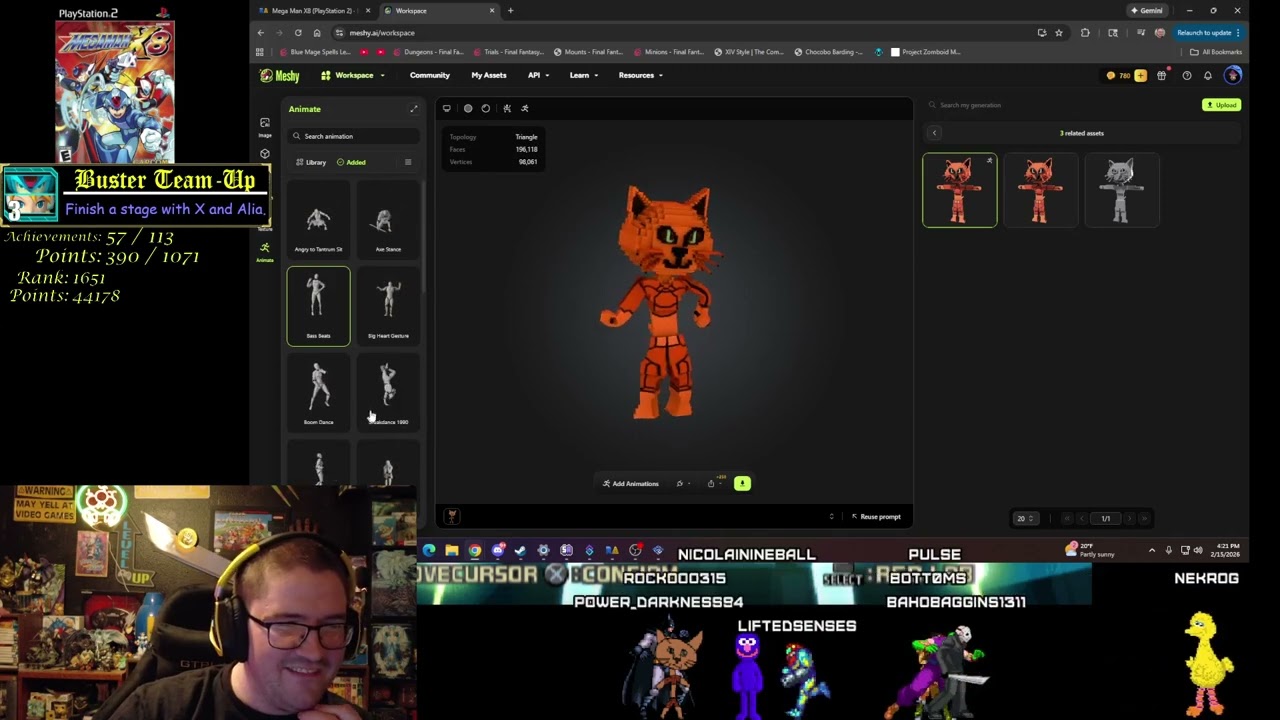Open Chrome from the taskbar
The image size is (1280, 720).
[474, 550]
